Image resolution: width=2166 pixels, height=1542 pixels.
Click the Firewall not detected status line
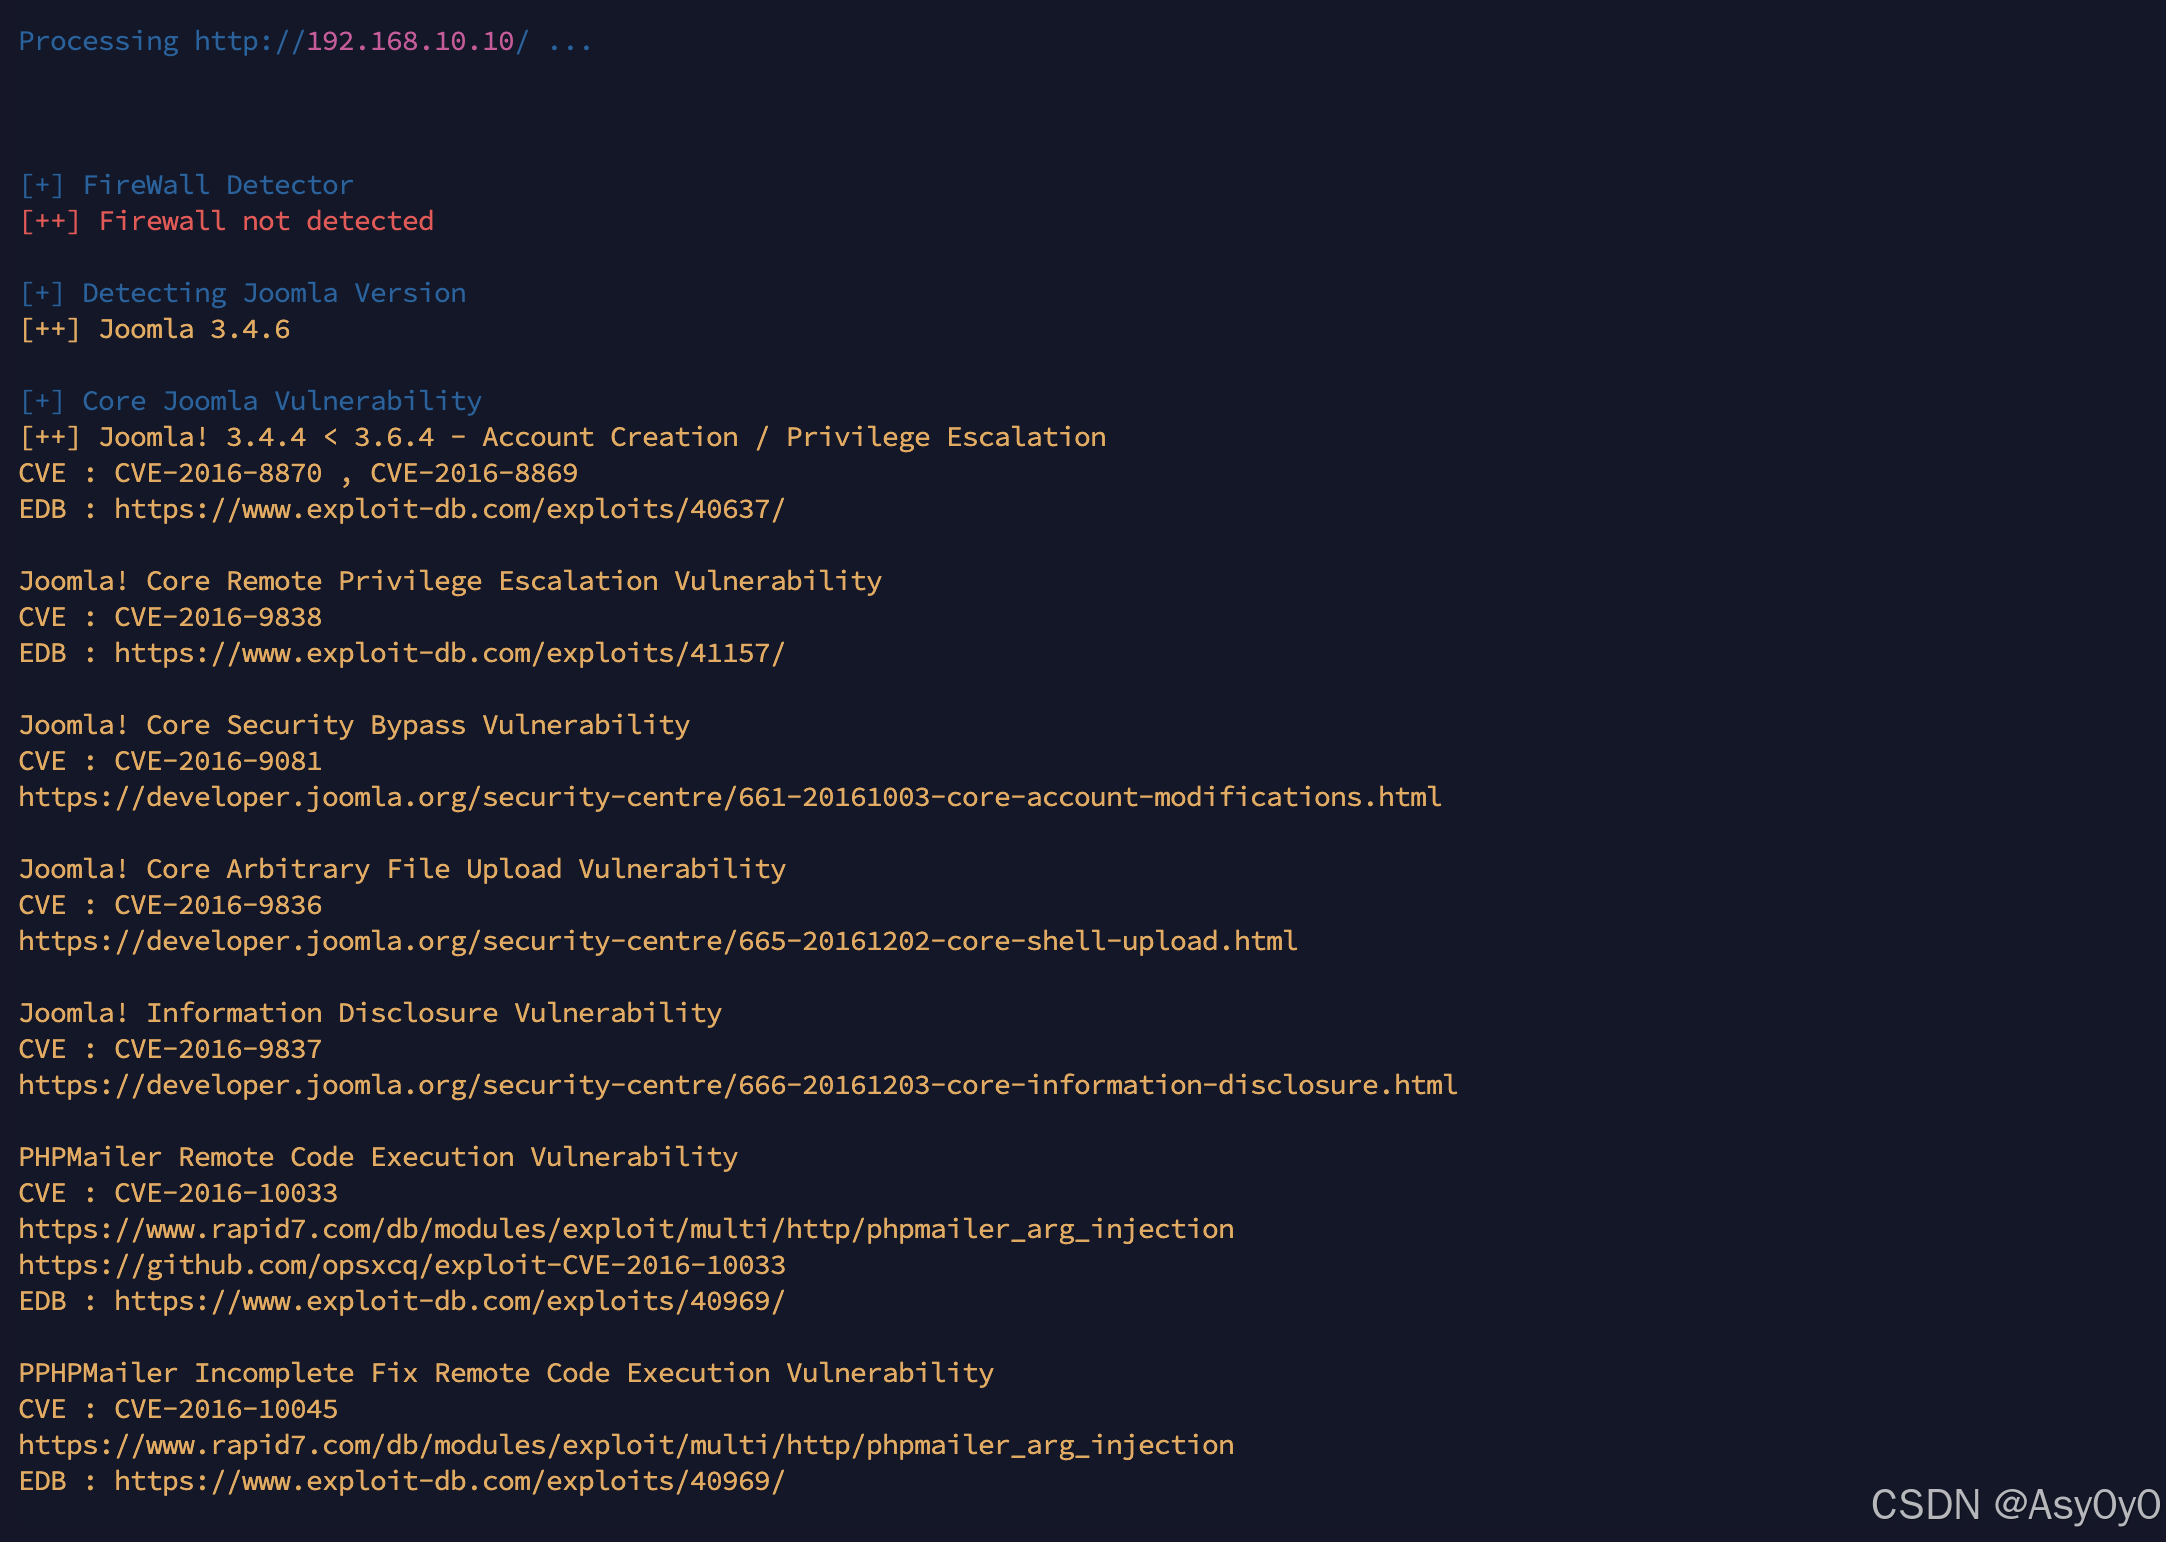click(227, 220)
